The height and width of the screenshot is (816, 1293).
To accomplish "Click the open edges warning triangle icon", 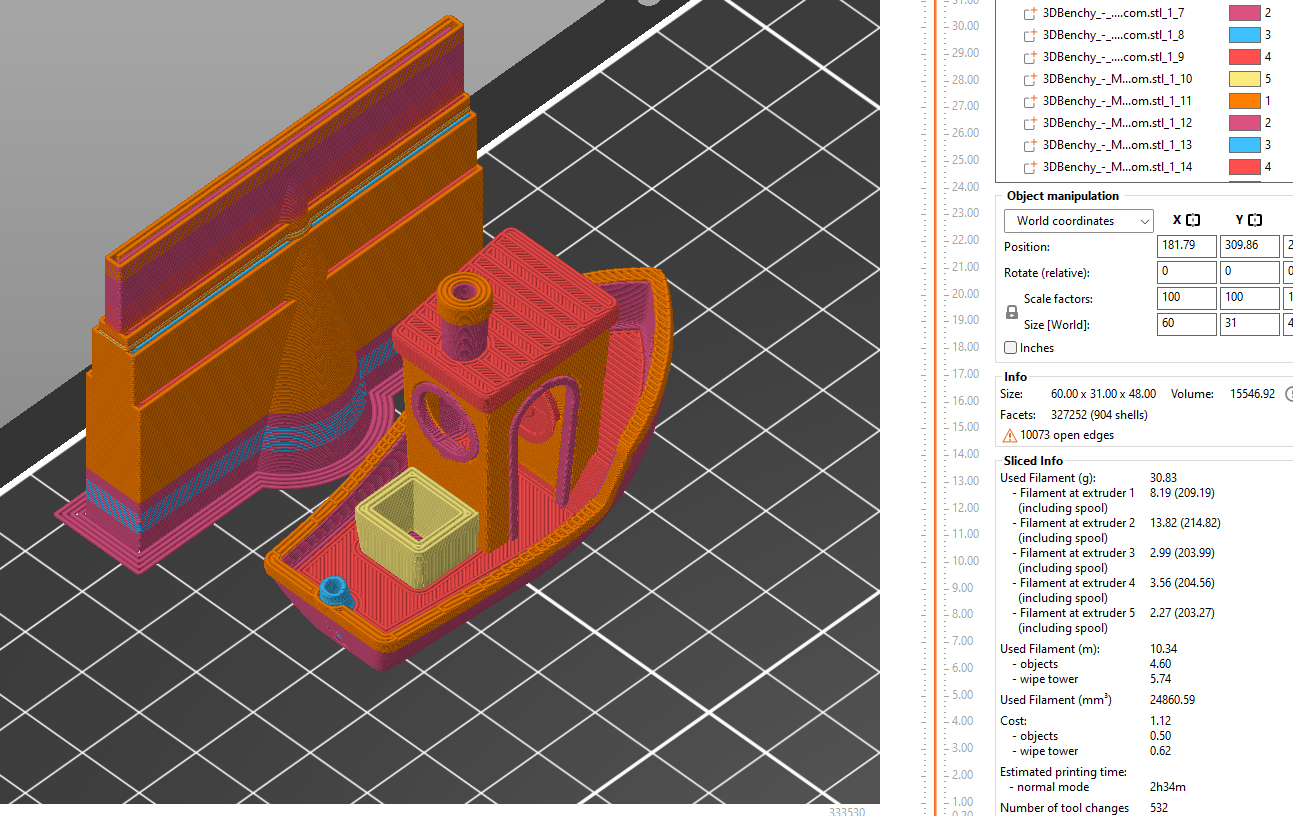I will [1010, 436].
